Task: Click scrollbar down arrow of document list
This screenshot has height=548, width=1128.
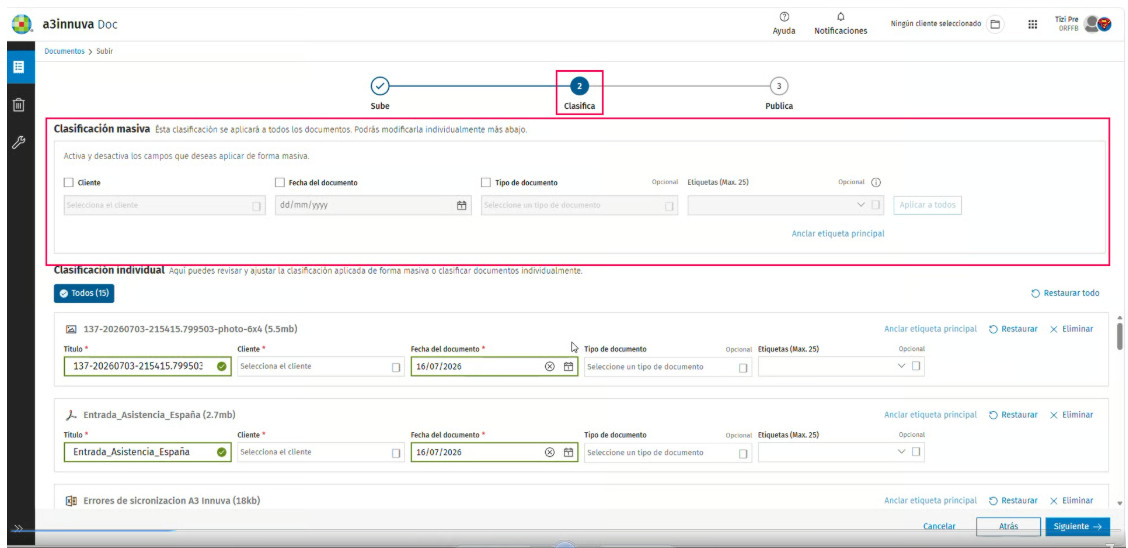Action: pyautogui.click(x=1118, y=503)
